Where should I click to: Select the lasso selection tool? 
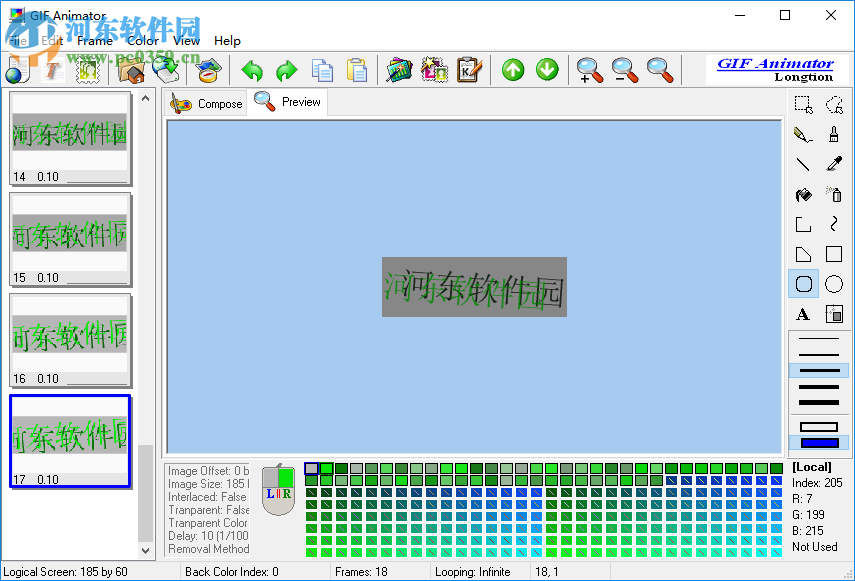click(836, 104)
